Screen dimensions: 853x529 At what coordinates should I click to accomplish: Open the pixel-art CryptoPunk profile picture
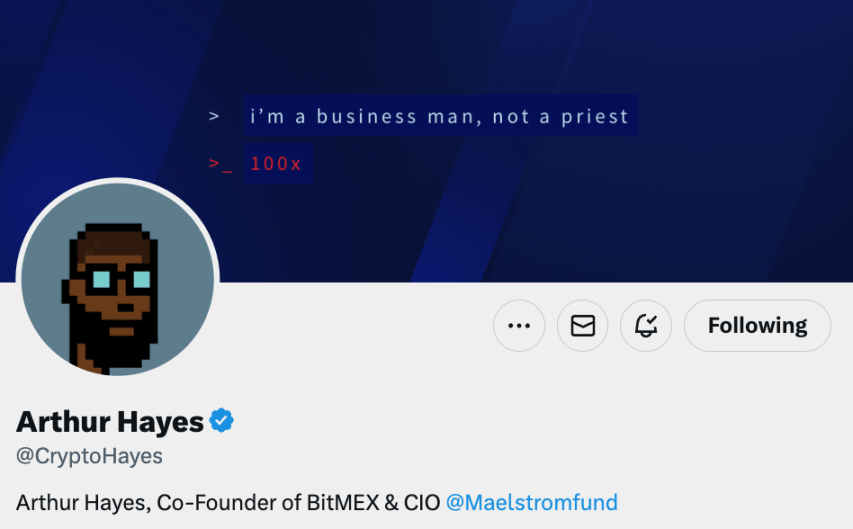[x=118, y=279]
